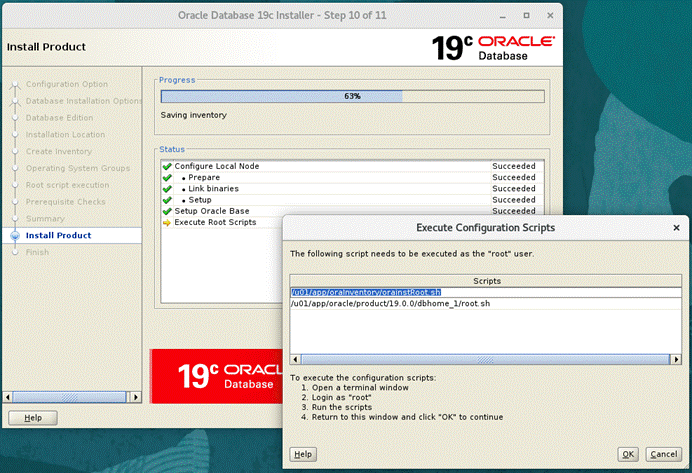Click green checkmark beside Configure Local Node
Screen dimensions: 692x473
tap(167, 166)
